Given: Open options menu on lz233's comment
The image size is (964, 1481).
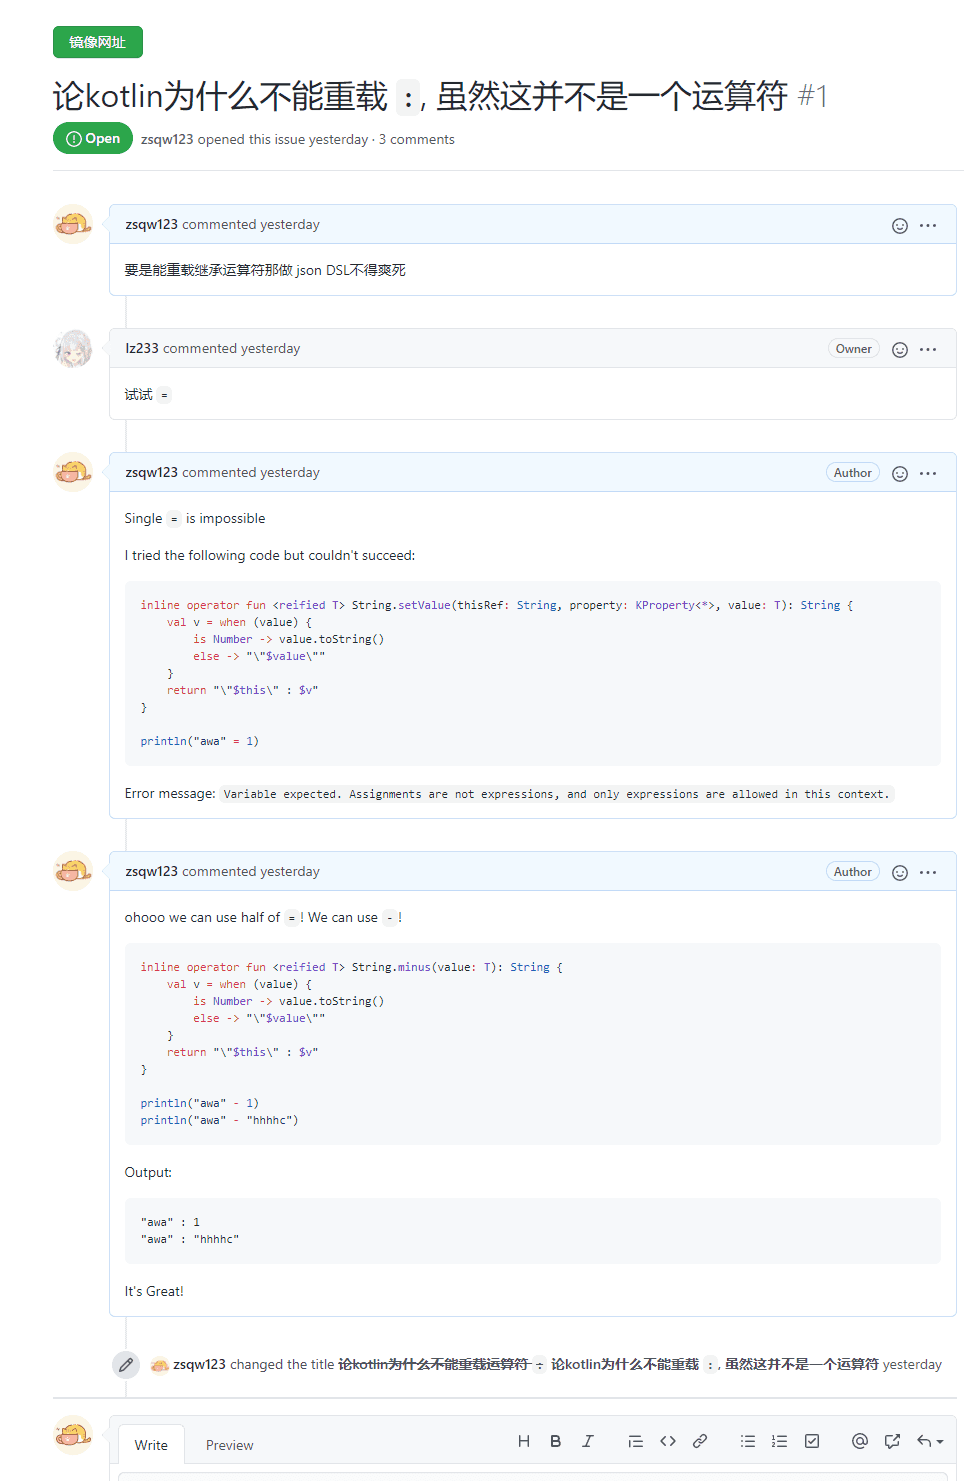Looking at the screenshot, I should 928,349.
